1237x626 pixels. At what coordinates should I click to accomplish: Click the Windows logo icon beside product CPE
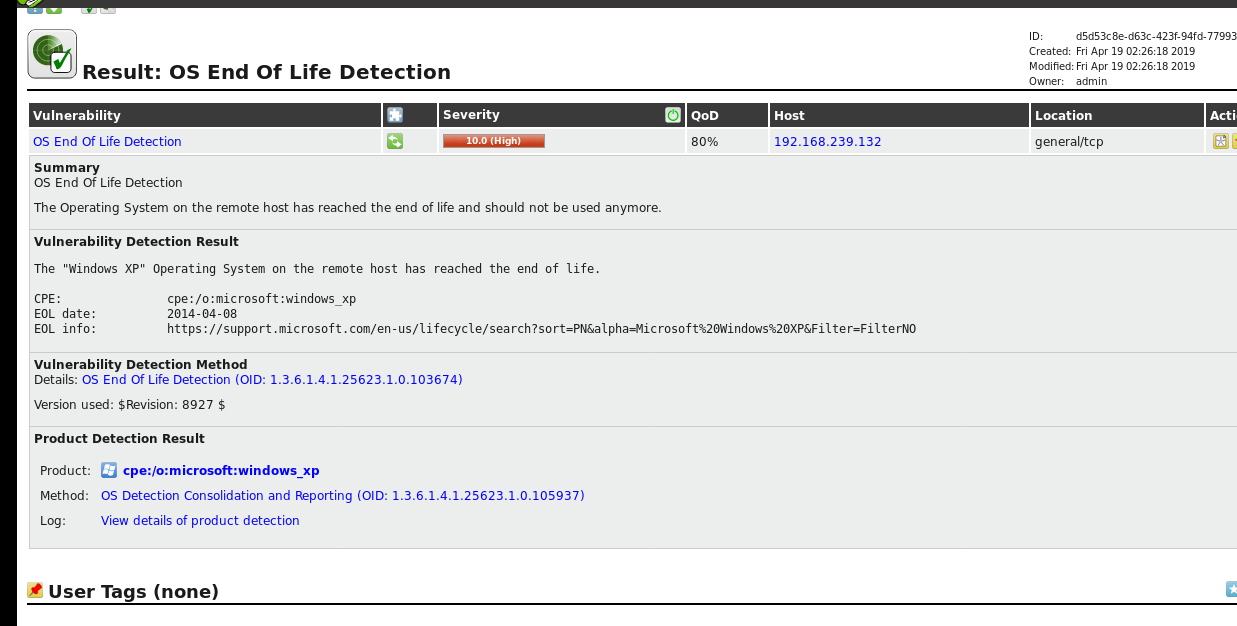click(109, 470)
